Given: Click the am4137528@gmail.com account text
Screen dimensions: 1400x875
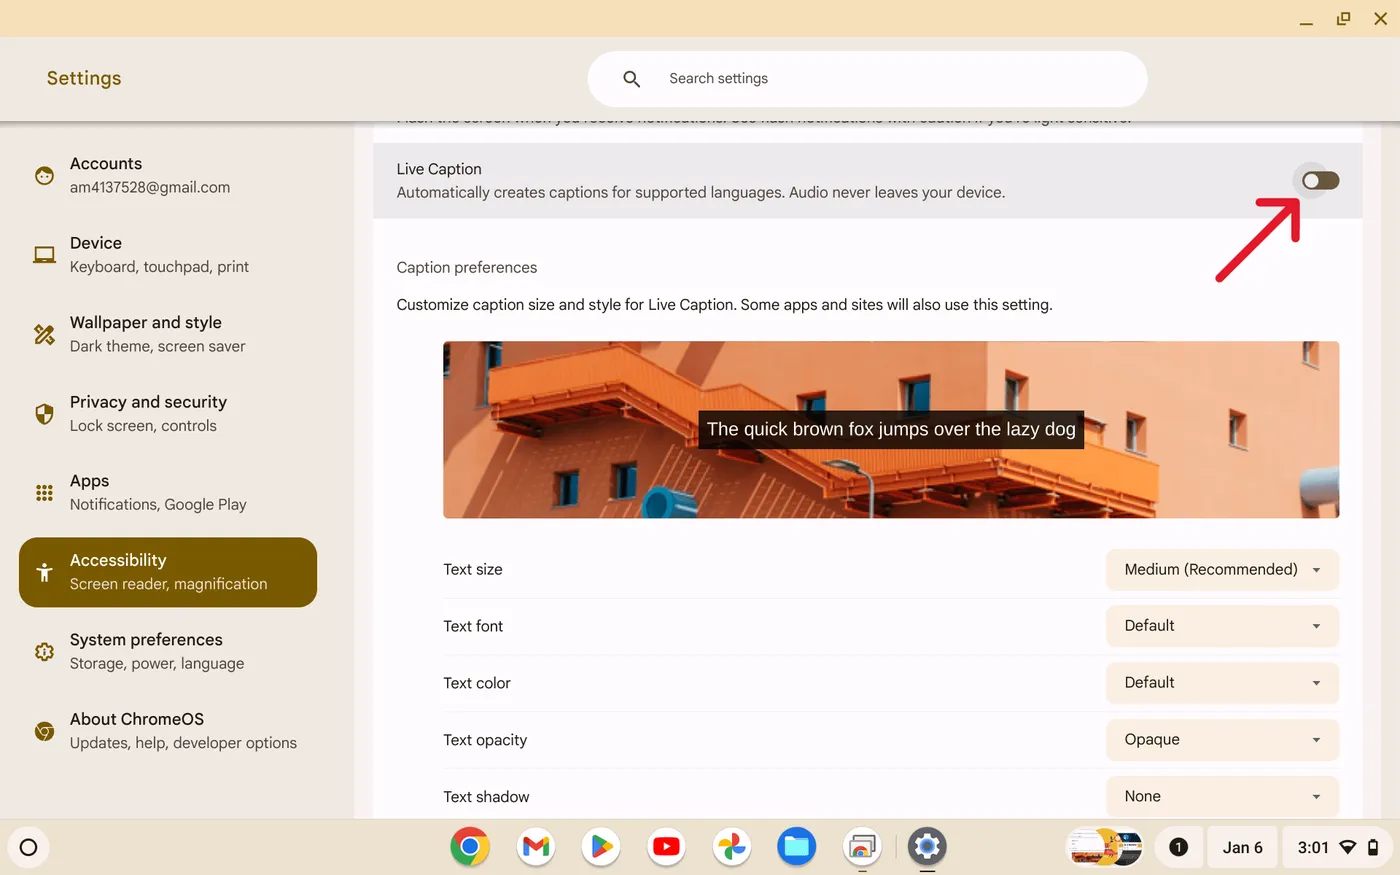Looking at the screenshot, I should coord(150,188).
